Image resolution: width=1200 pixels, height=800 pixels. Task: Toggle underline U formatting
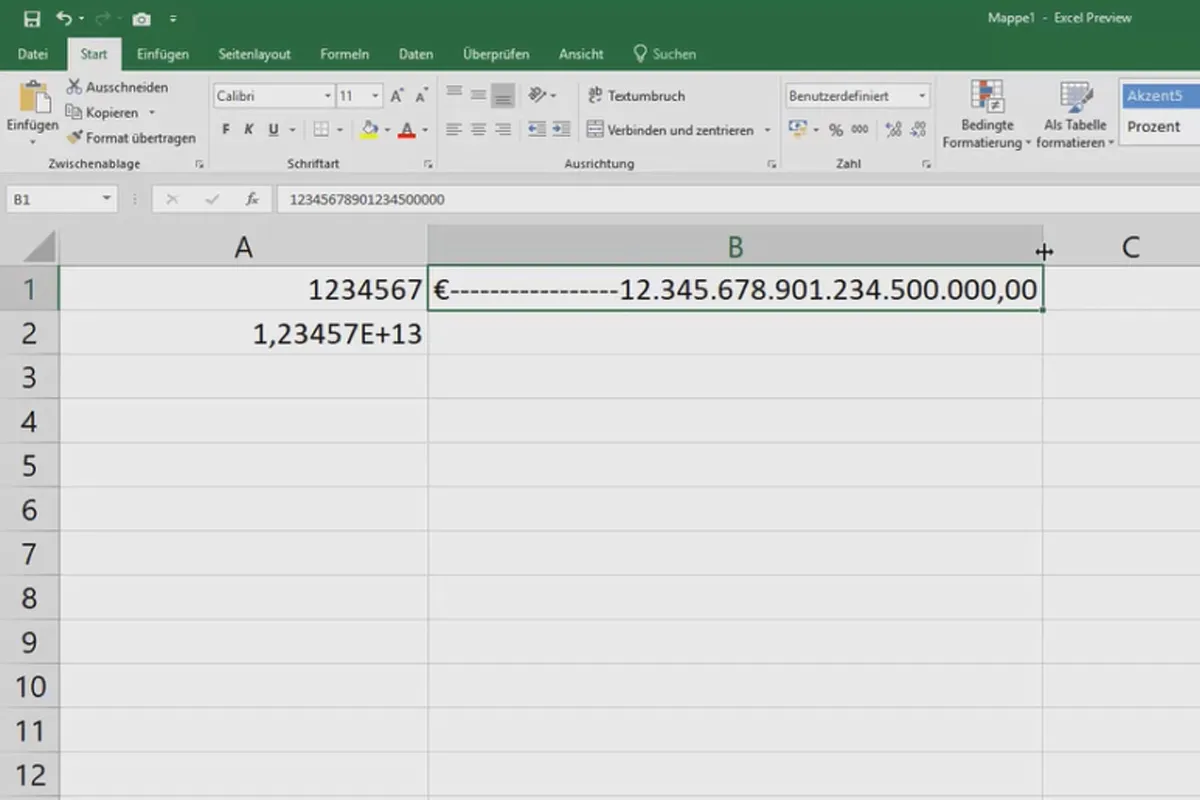[273, 130]
